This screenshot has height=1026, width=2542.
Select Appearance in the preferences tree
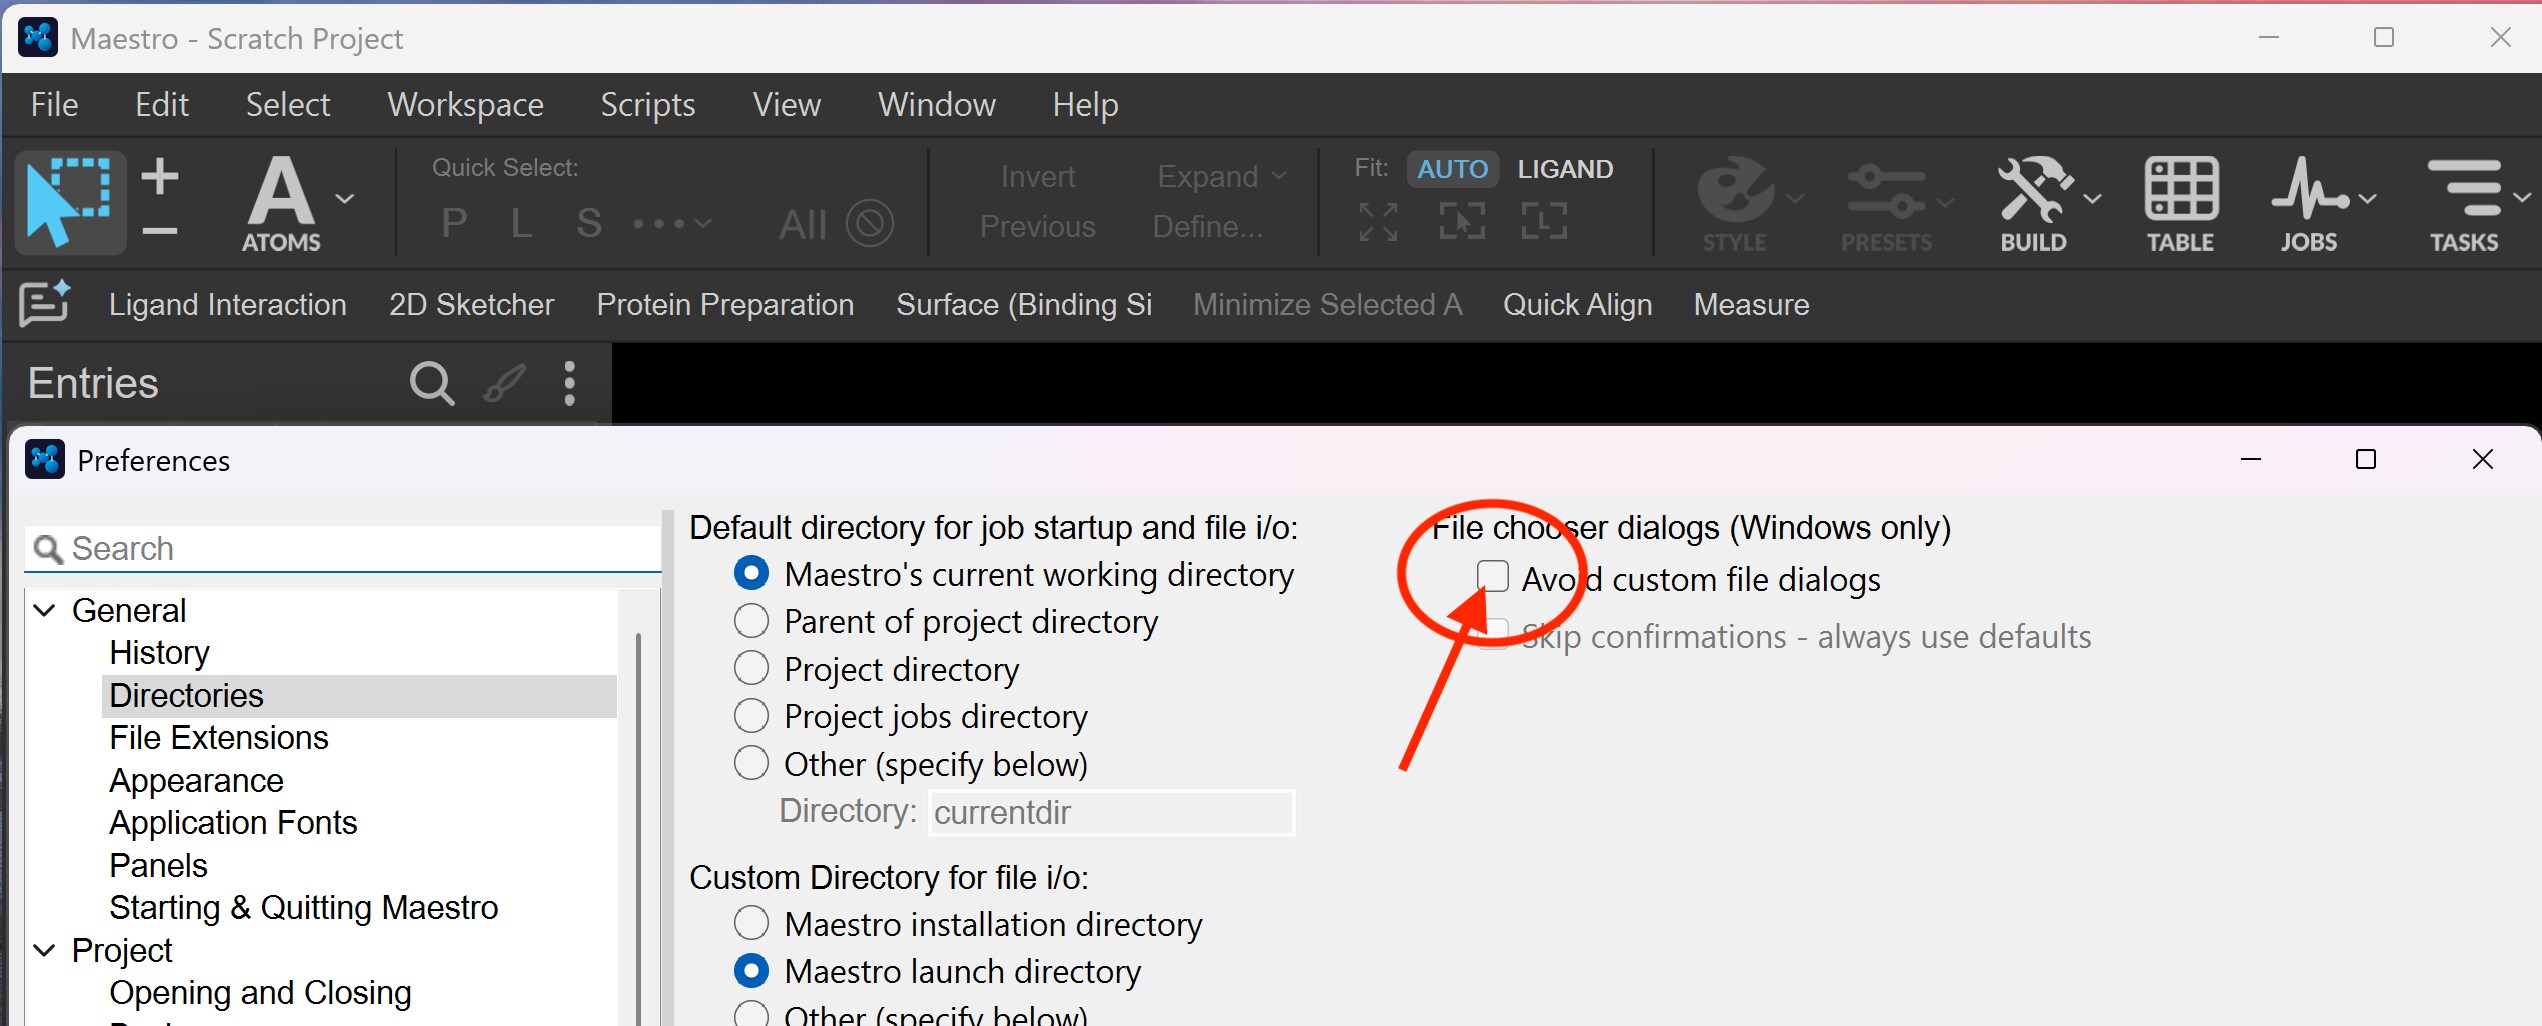197,780
